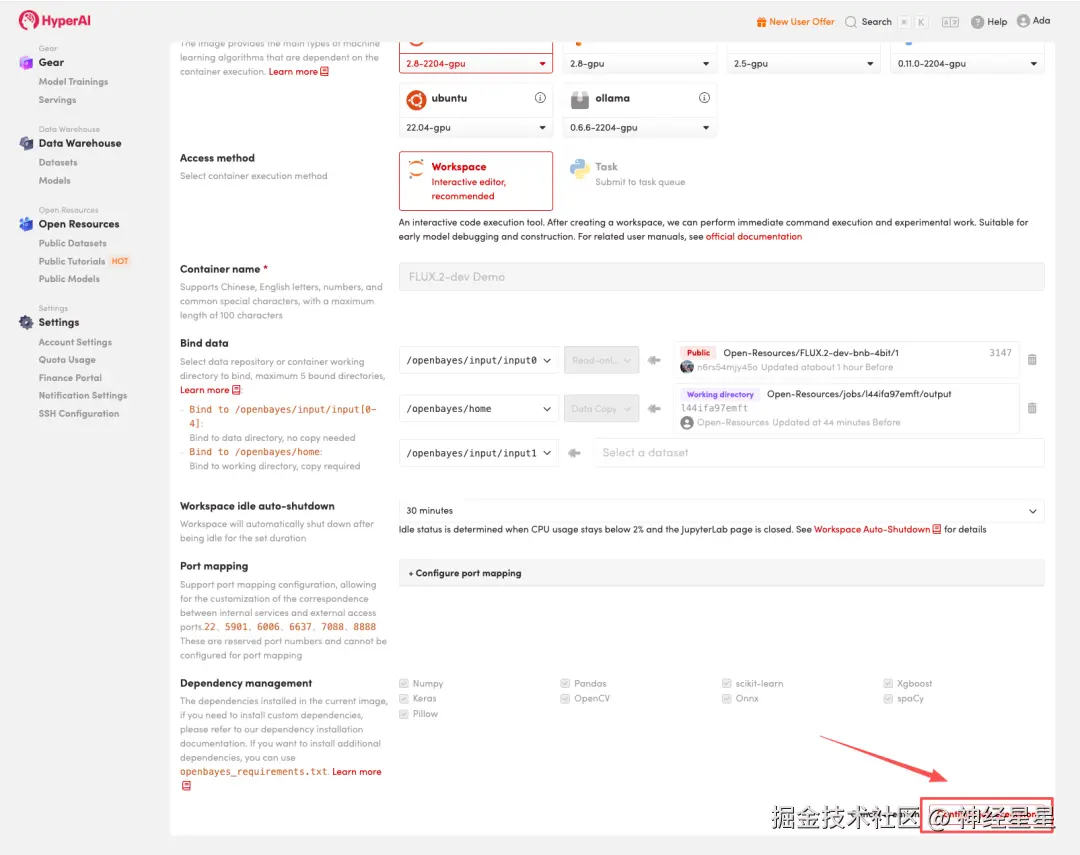The height and width of the screenshot is (855, 1080).
Task: Show info for the ubuntu image
Action: (x=540, y=98)
